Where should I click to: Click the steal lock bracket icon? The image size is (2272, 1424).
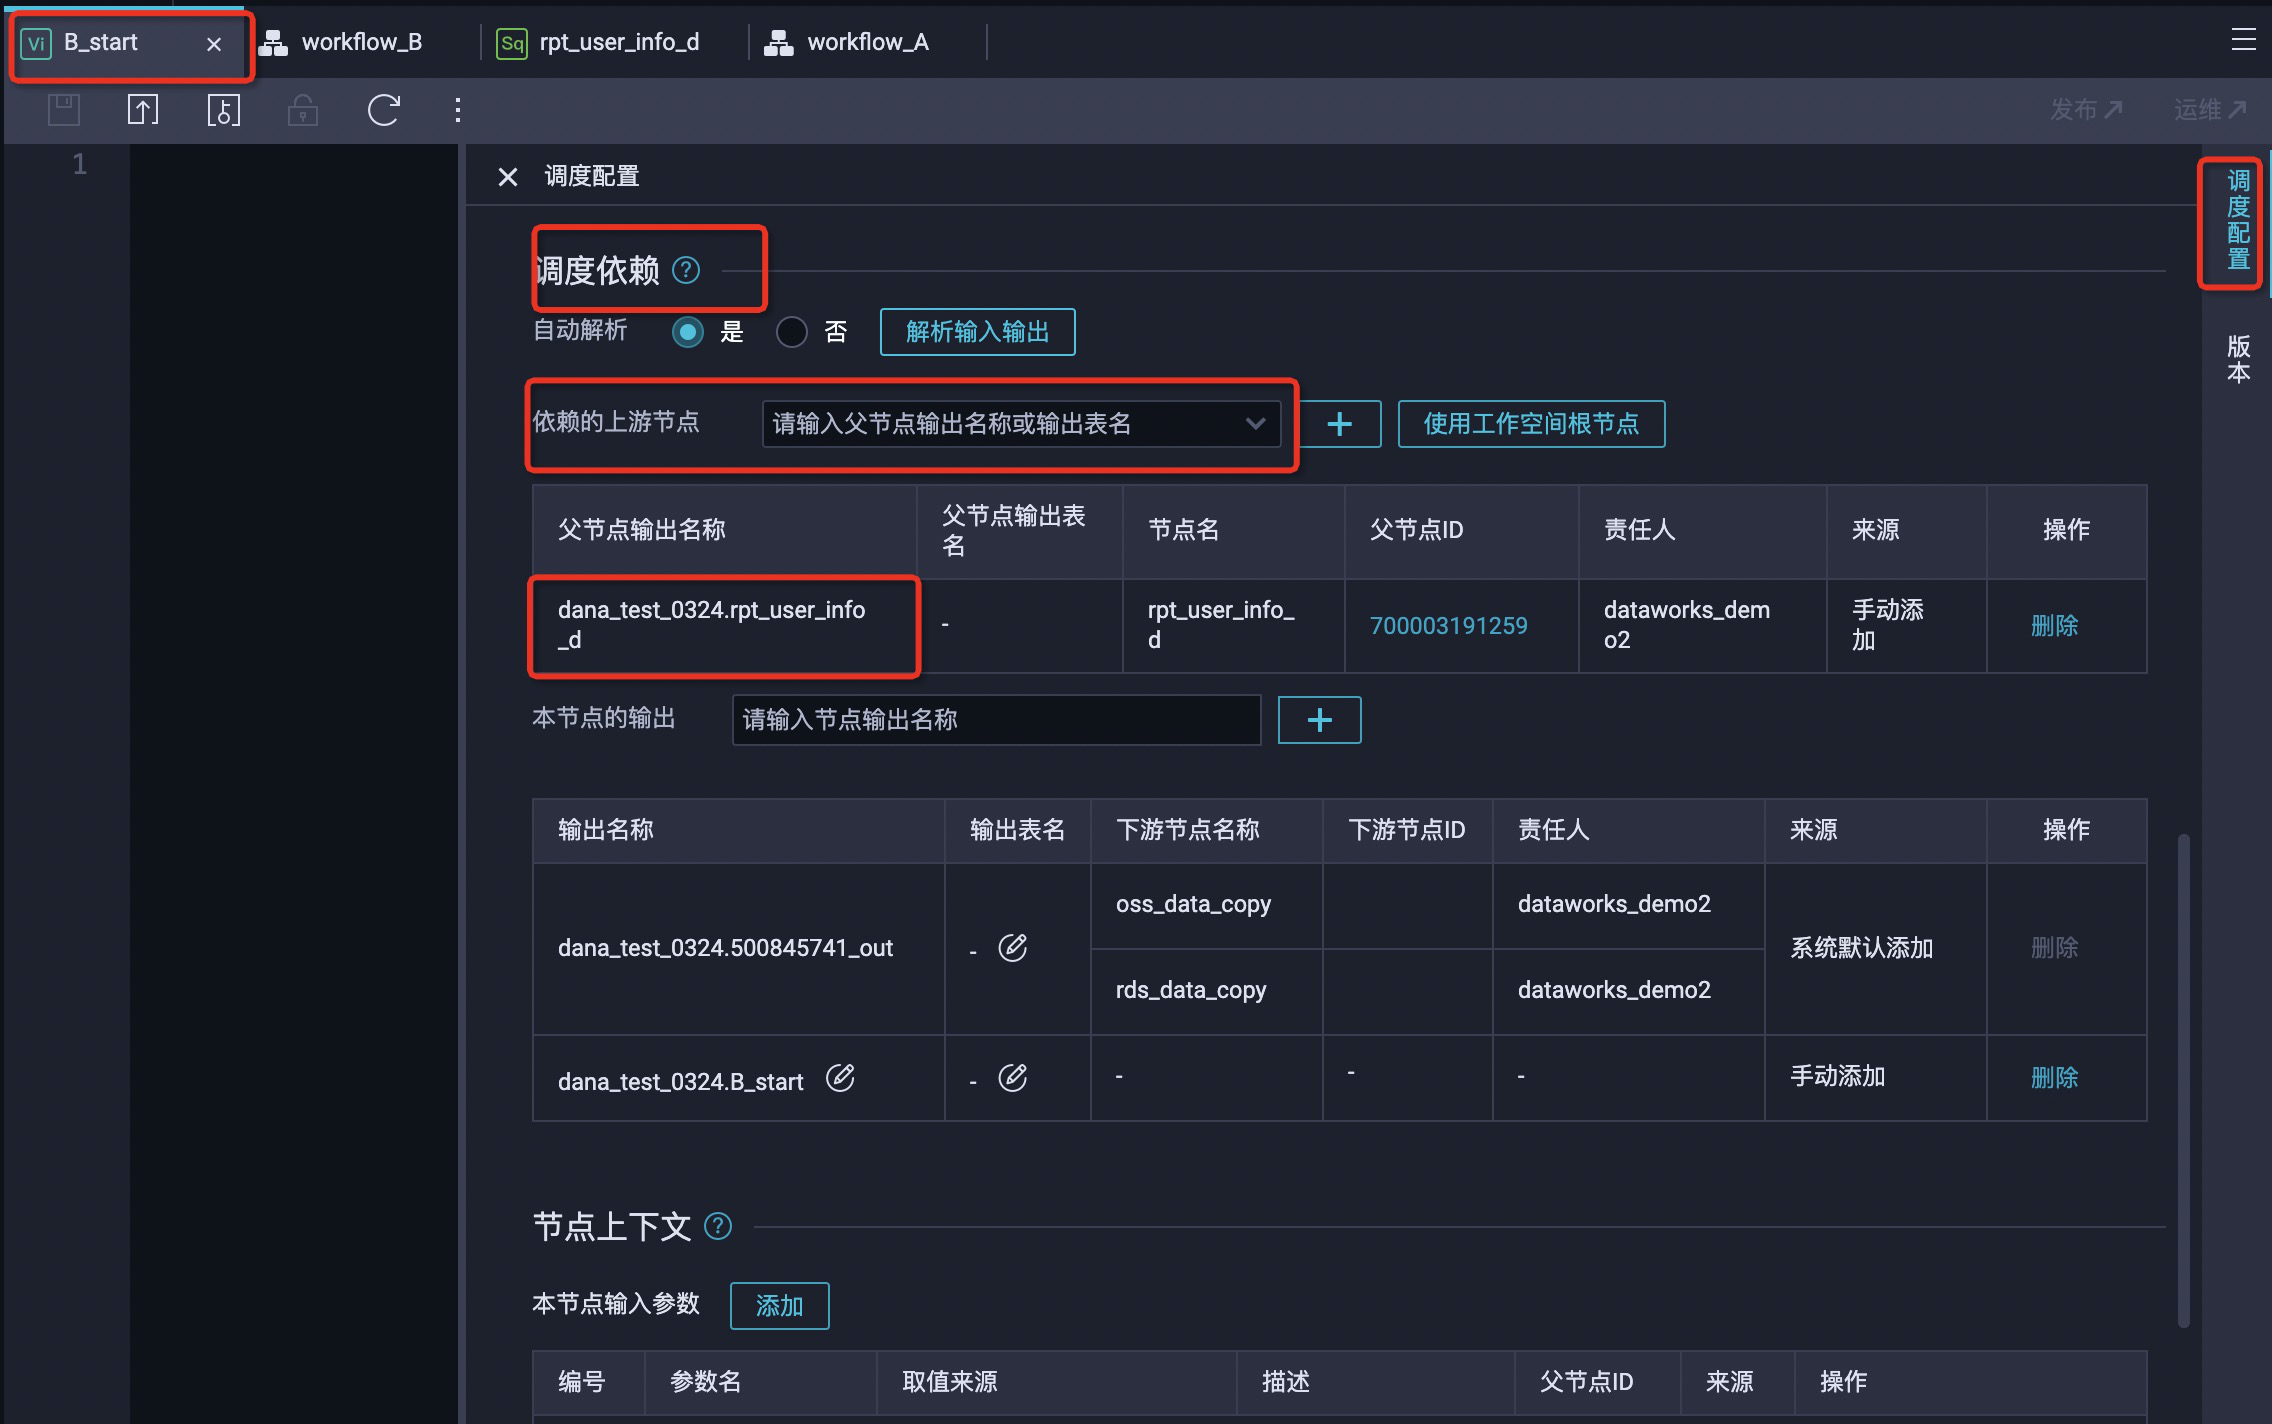tap(223, 109)
